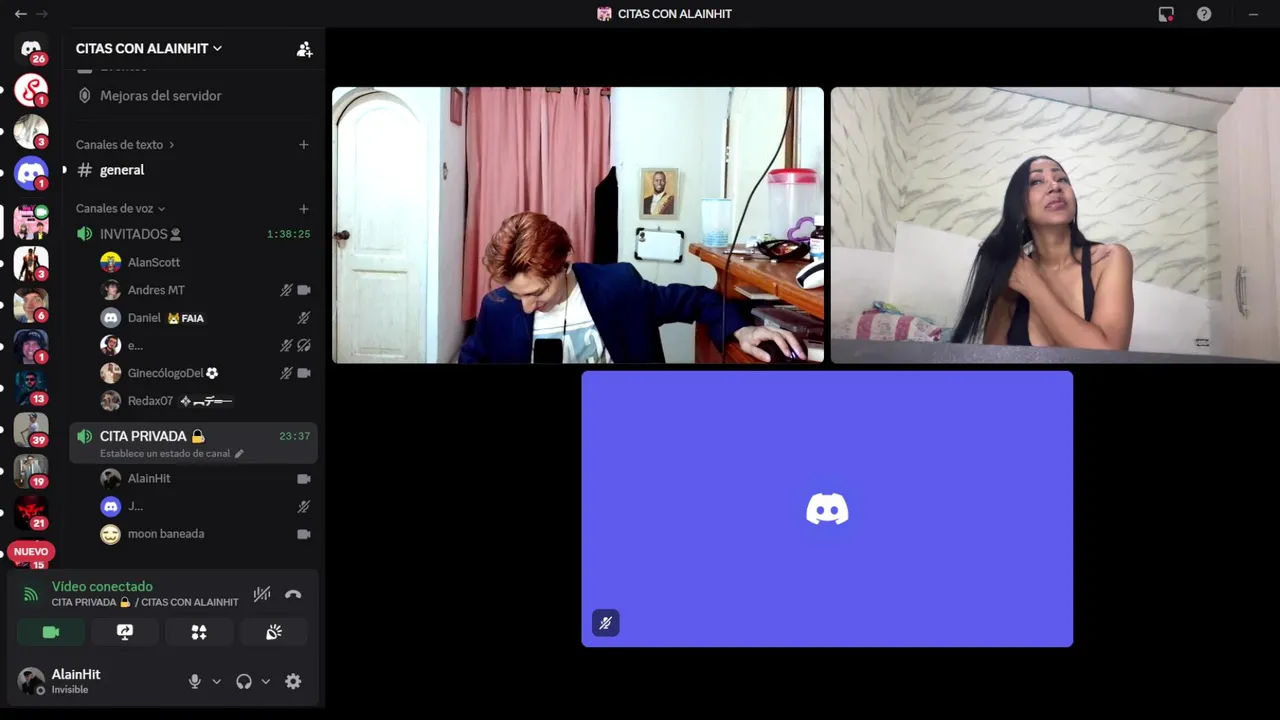Edit channel status pencil under CITA PRIVADA
This screenshot has height=720, width=1280.
239,454
